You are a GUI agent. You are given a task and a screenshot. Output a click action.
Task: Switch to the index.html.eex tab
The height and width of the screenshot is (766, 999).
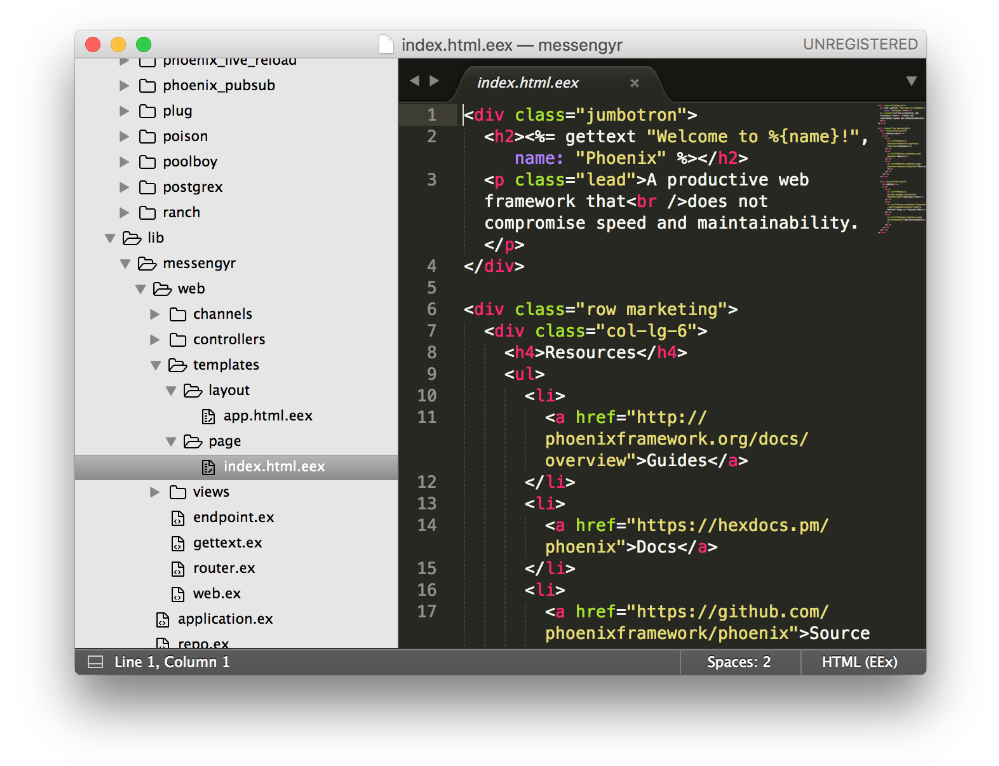(x=528, y=83)
